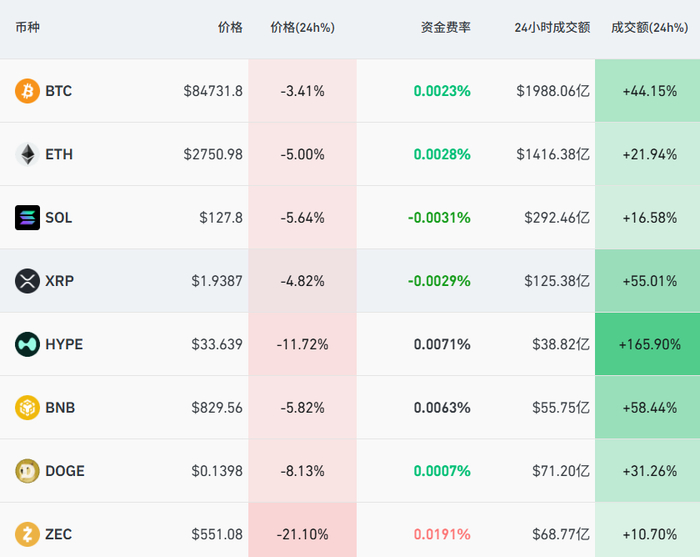This screenshot has width=700, height=557.
Task: Click the SOL Solana coin icon
Action: 27,218
